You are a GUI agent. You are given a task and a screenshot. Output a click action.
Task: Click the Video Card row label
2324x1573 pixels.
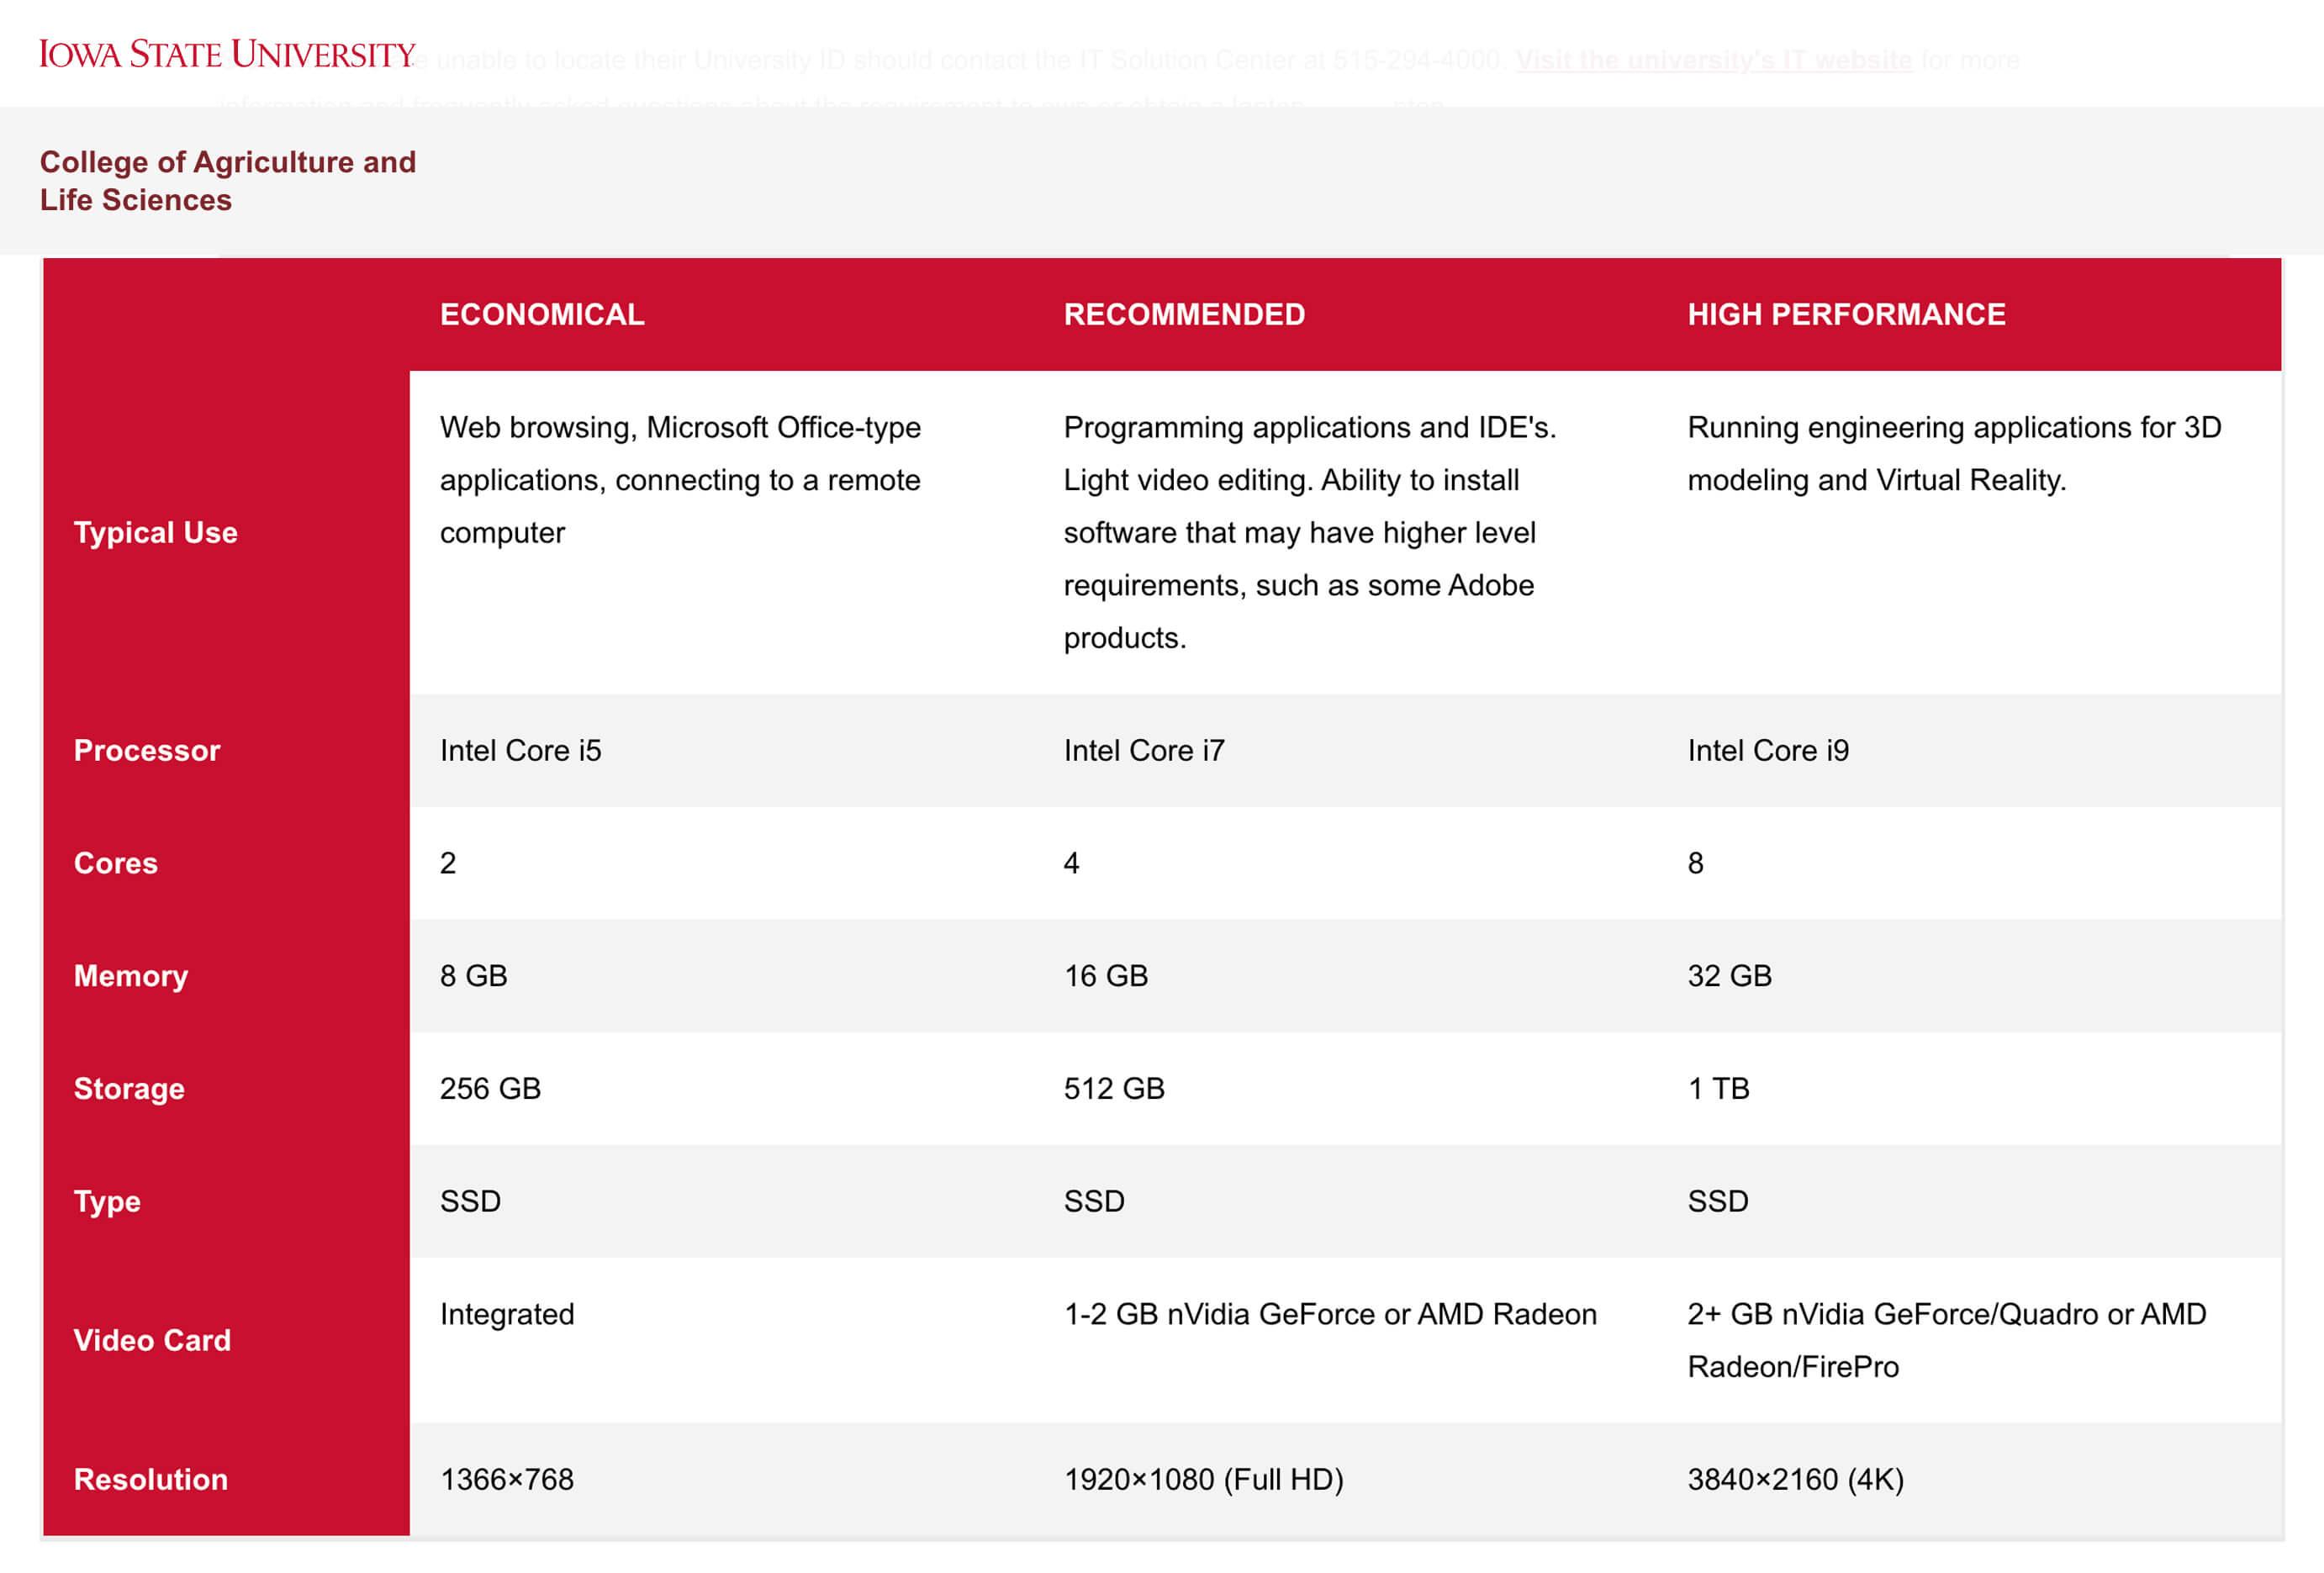click(152, 1340)
